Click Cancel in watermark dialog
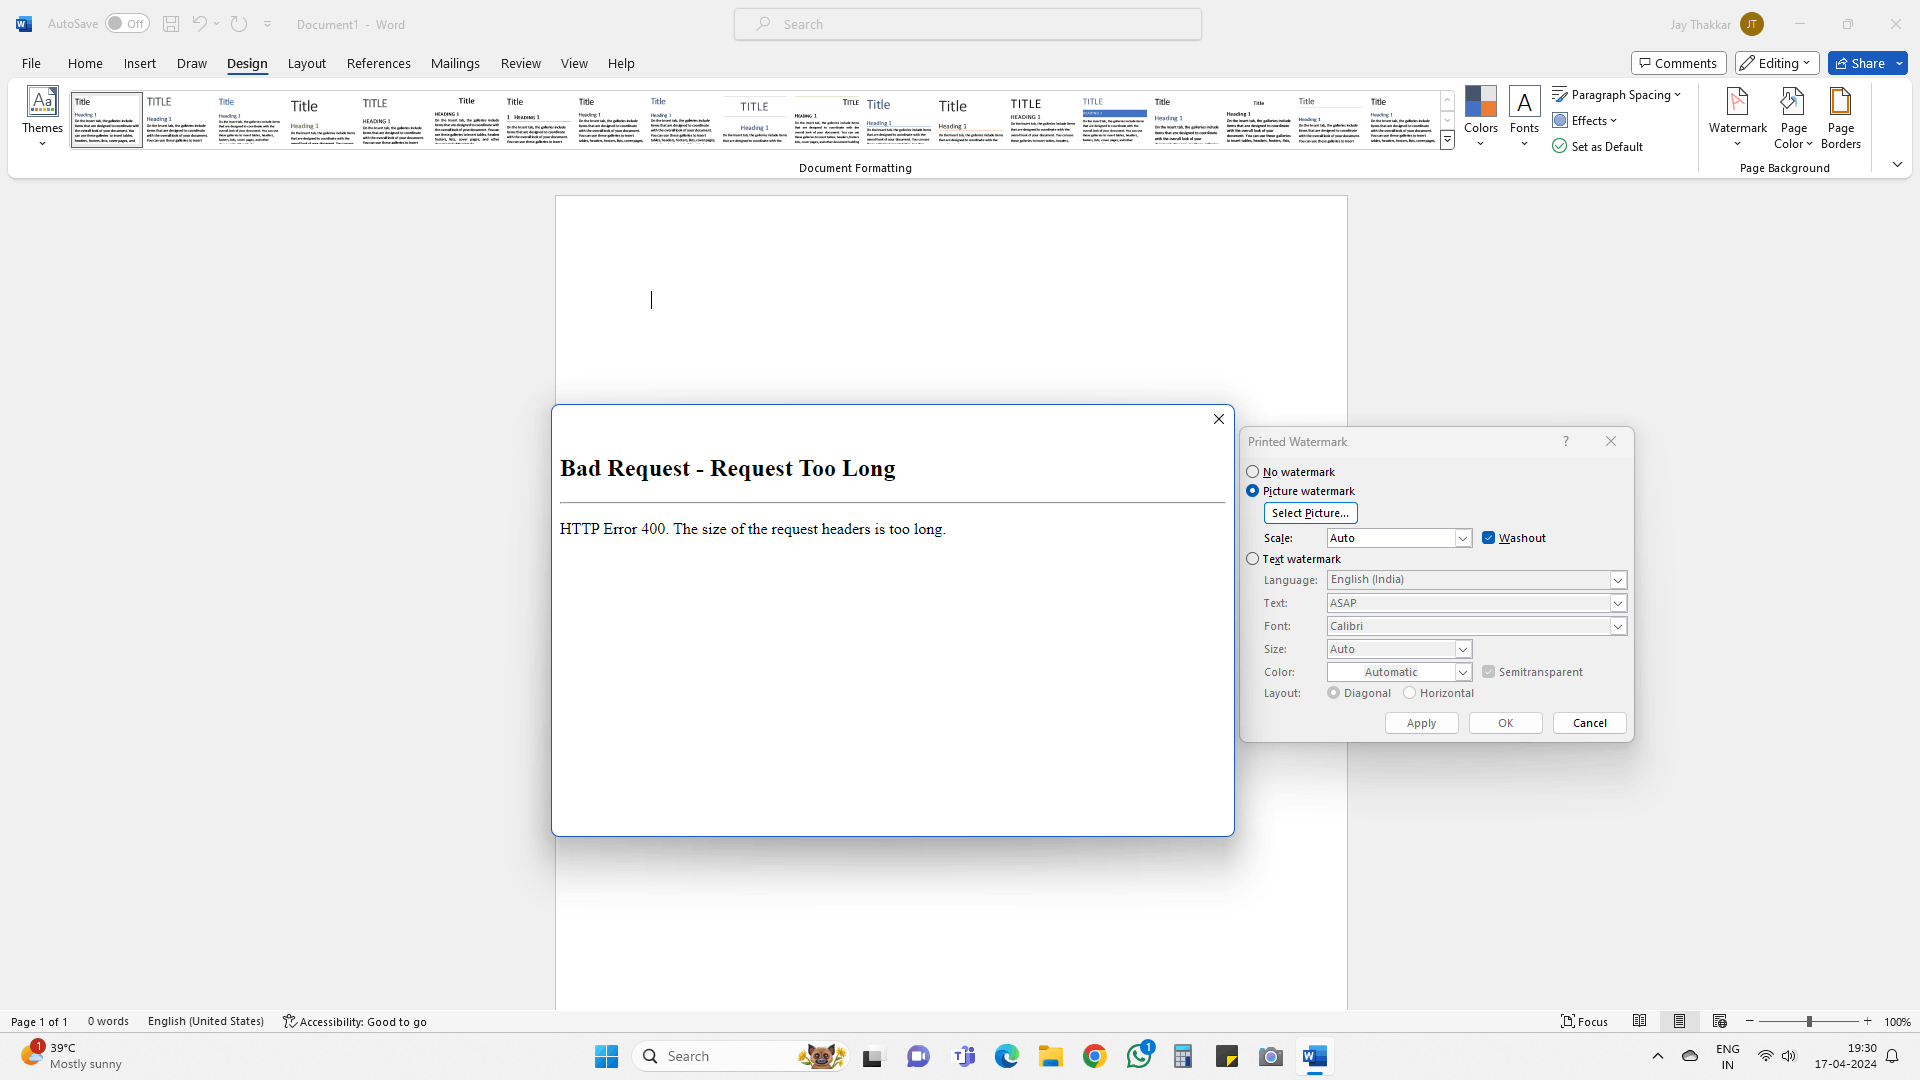1920x1080 pixels. tap(1589, 723)
